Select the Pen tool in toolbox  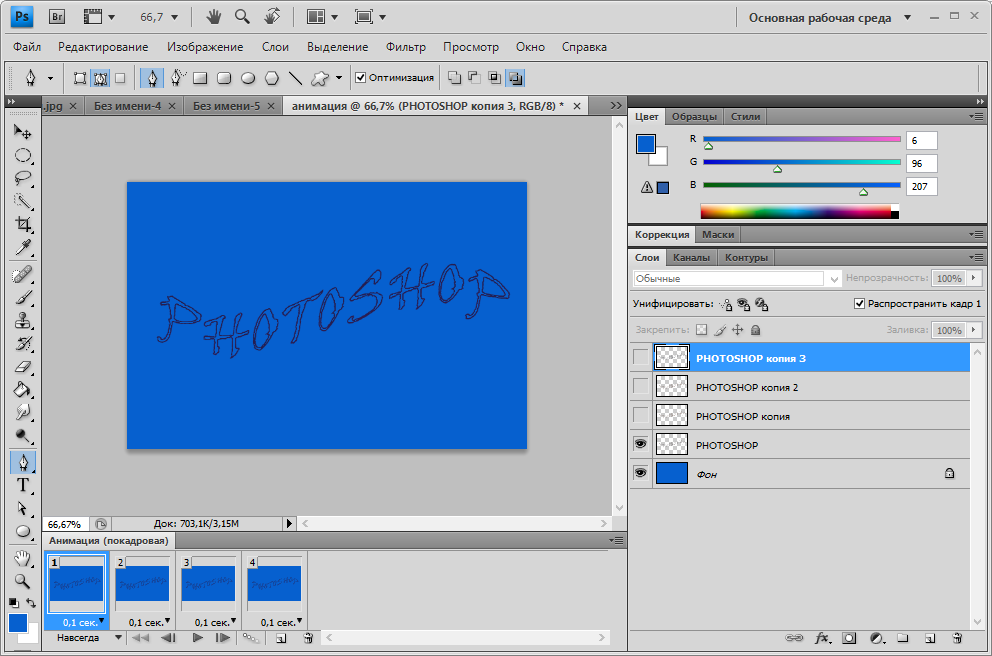(23, 462)
